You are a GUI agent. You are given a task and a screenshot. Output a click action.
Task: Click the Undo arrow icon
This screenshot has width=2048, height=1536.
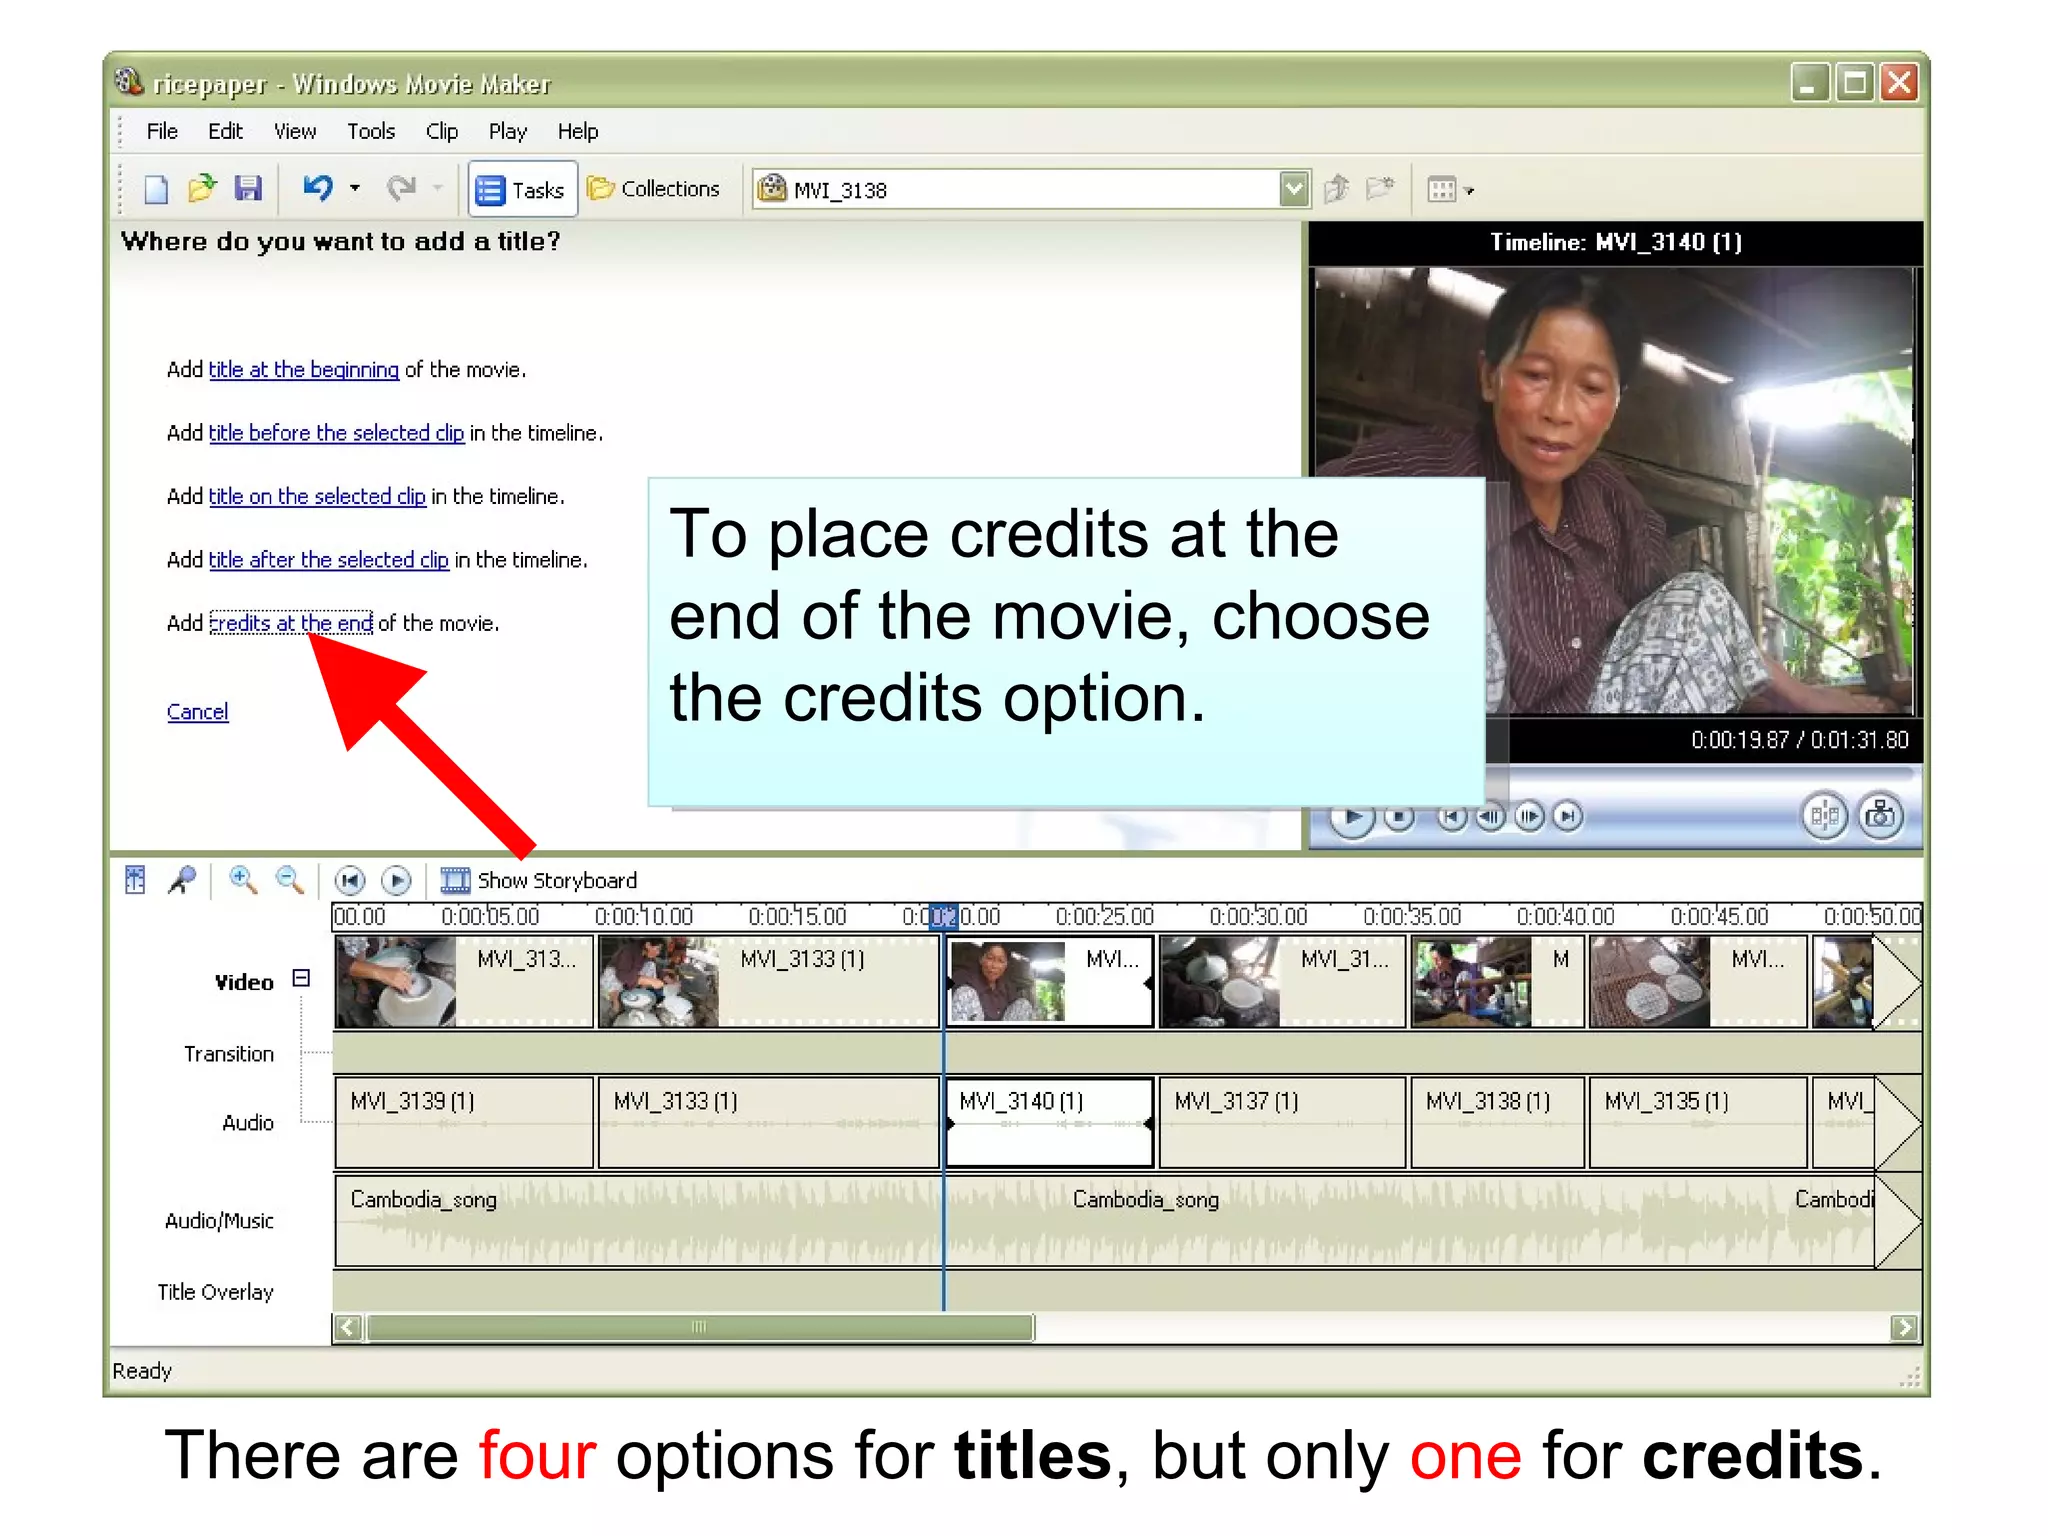click(318, 188)
